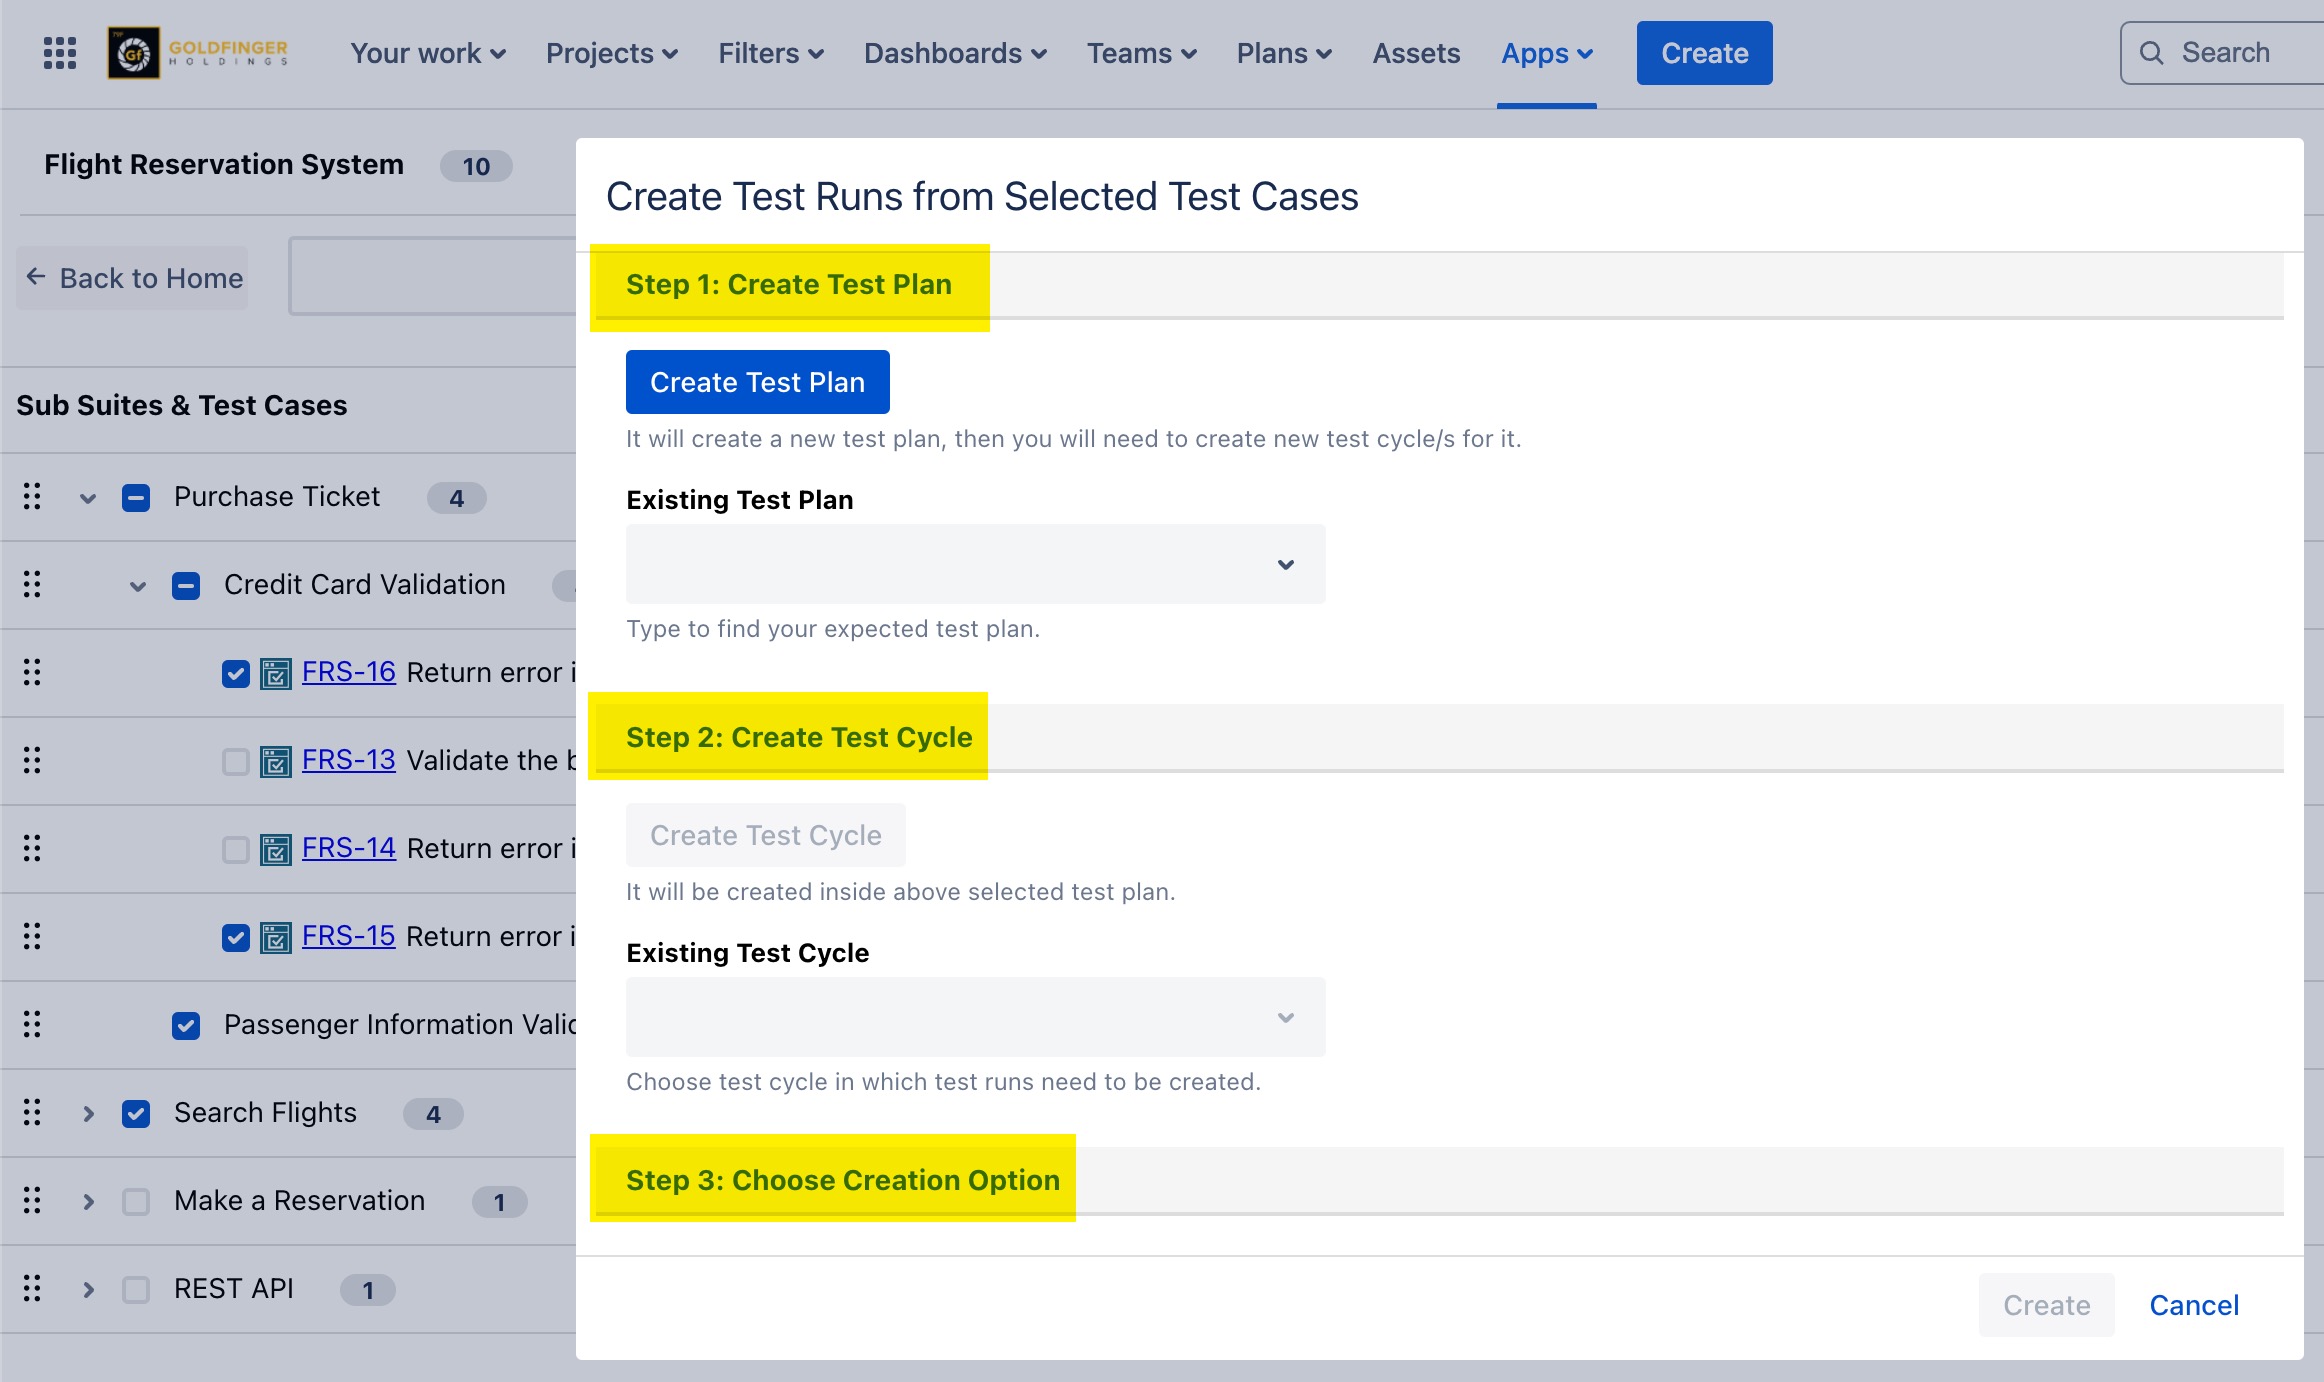Open the Dashboards menu
Viewport: 2324px width, 1382px height.
click(952, 53)
